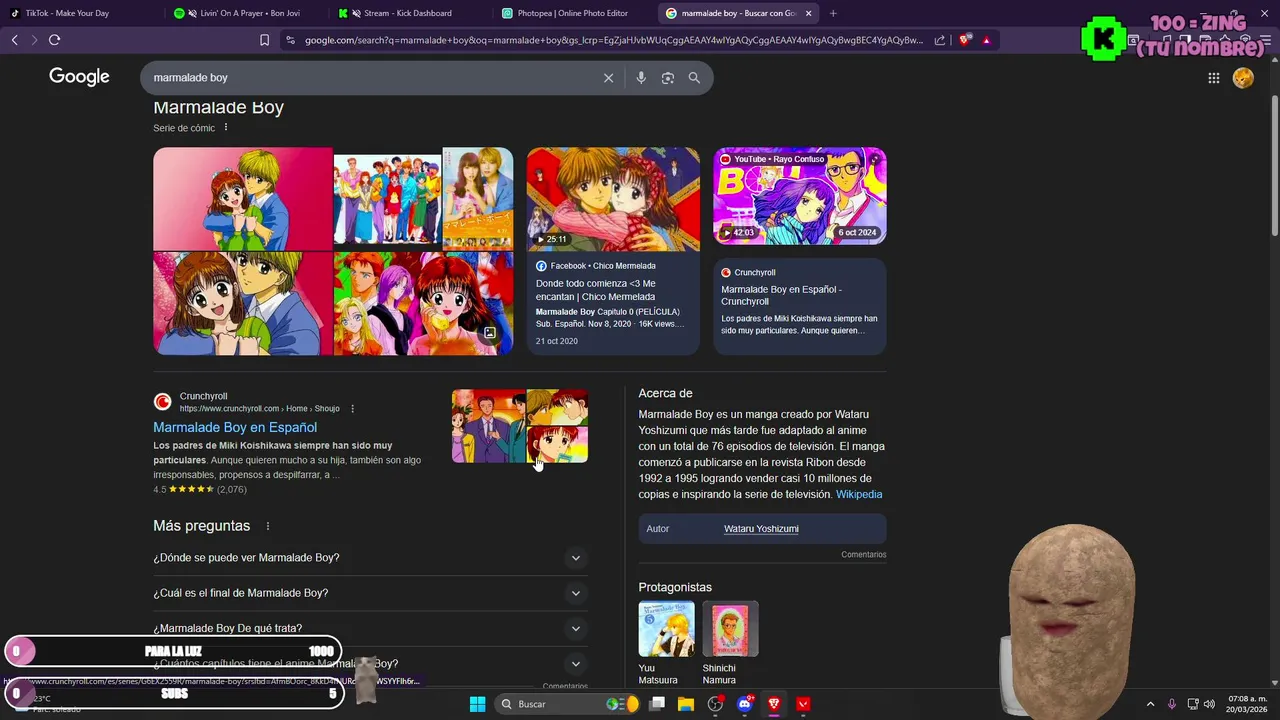Click the Protagonistas heading
Screen dimensions: 1280x720
(x=675, y=587)
